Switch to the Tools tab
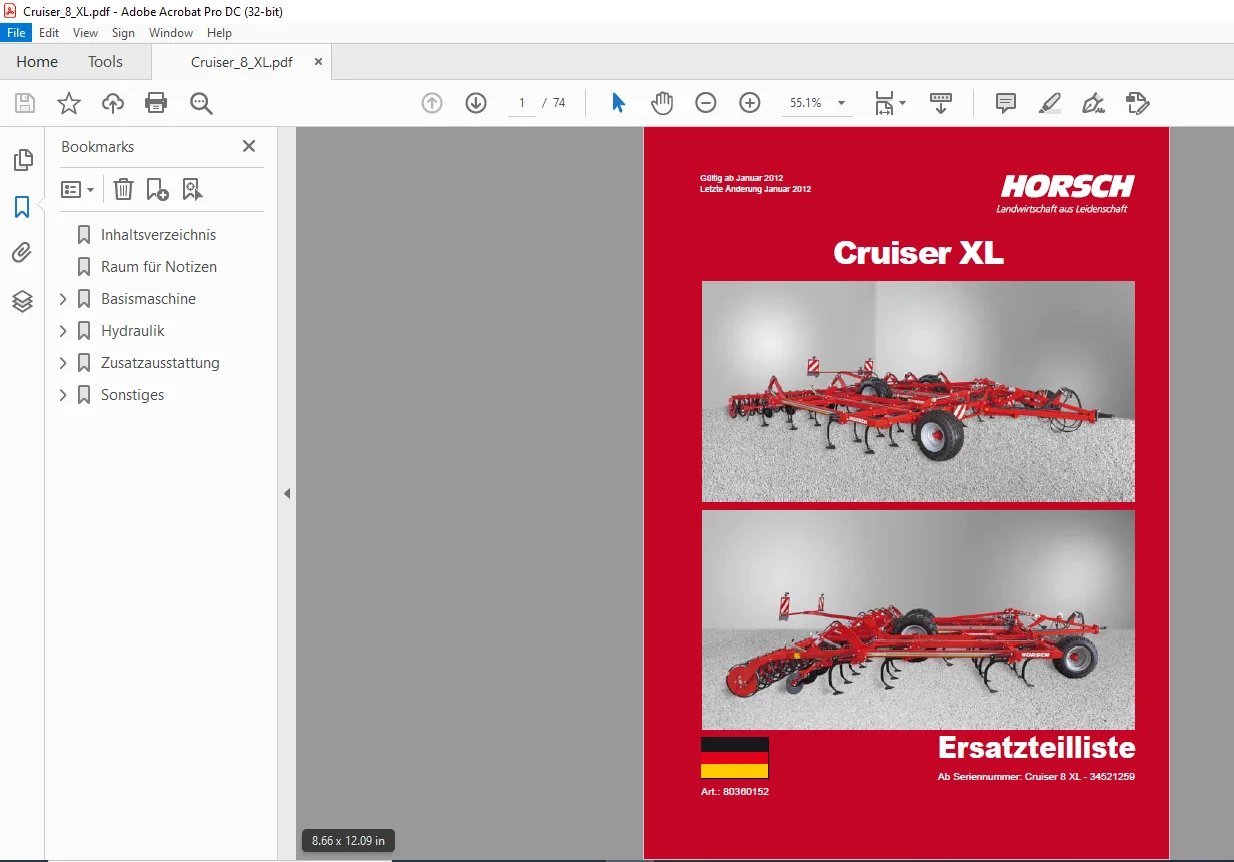Image resolution: width=1234 pixels, height=862 pixels. tap(105, 62)
